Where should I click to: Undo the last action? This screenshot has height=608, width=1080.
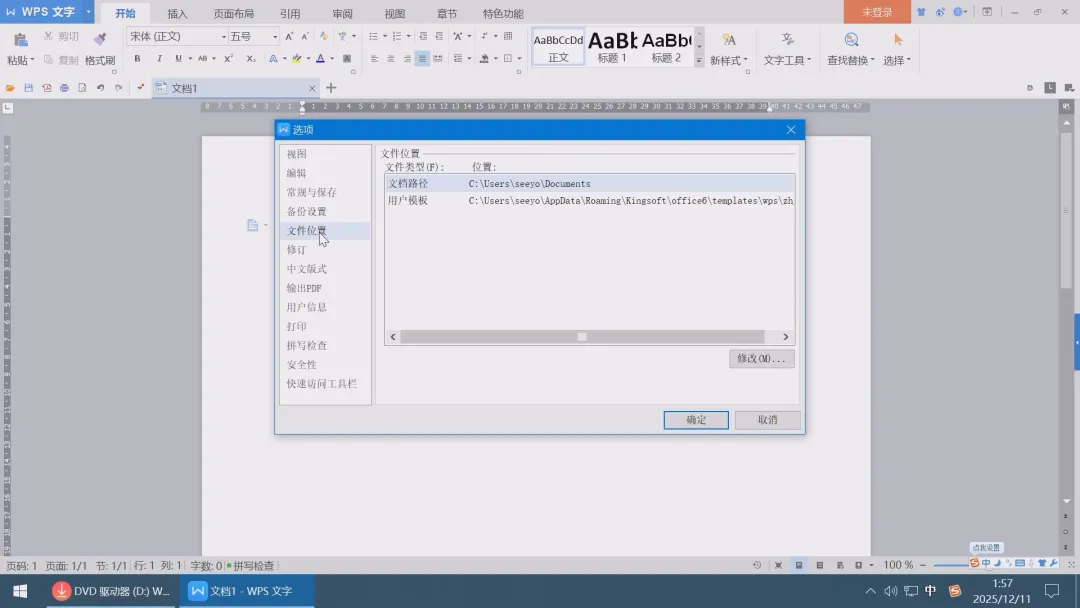pos(101,88)
